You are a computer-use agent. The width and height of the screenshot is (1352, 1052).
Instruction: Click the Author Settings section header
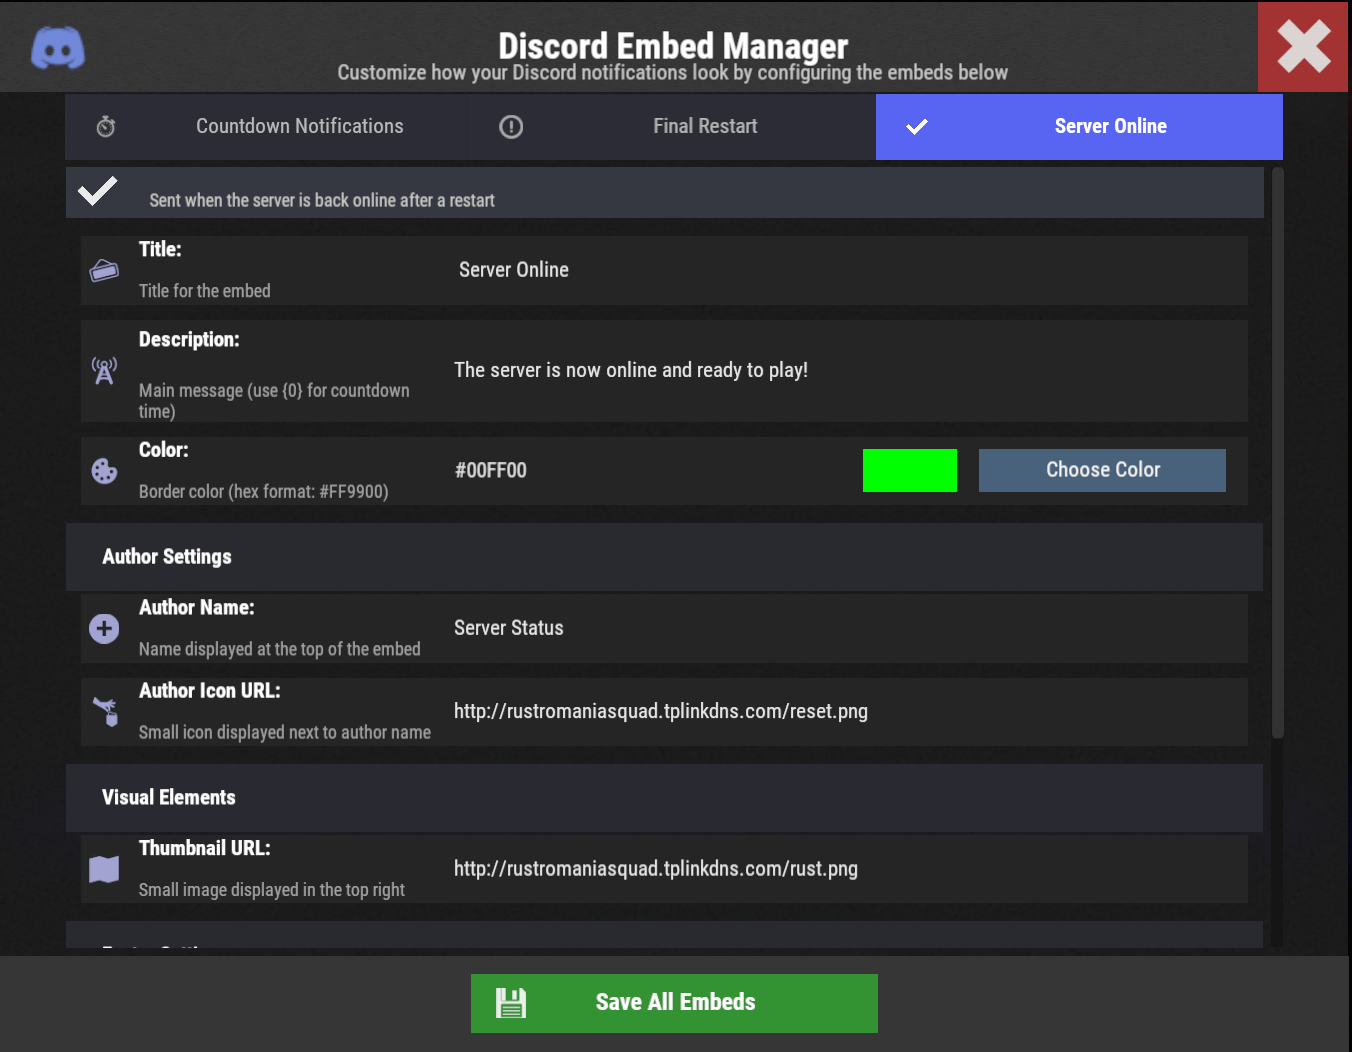[664, 557]
